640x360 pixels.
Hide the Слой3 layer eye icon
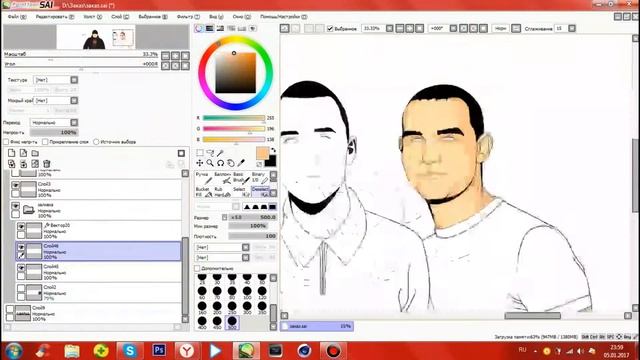[x=16, y=185]
